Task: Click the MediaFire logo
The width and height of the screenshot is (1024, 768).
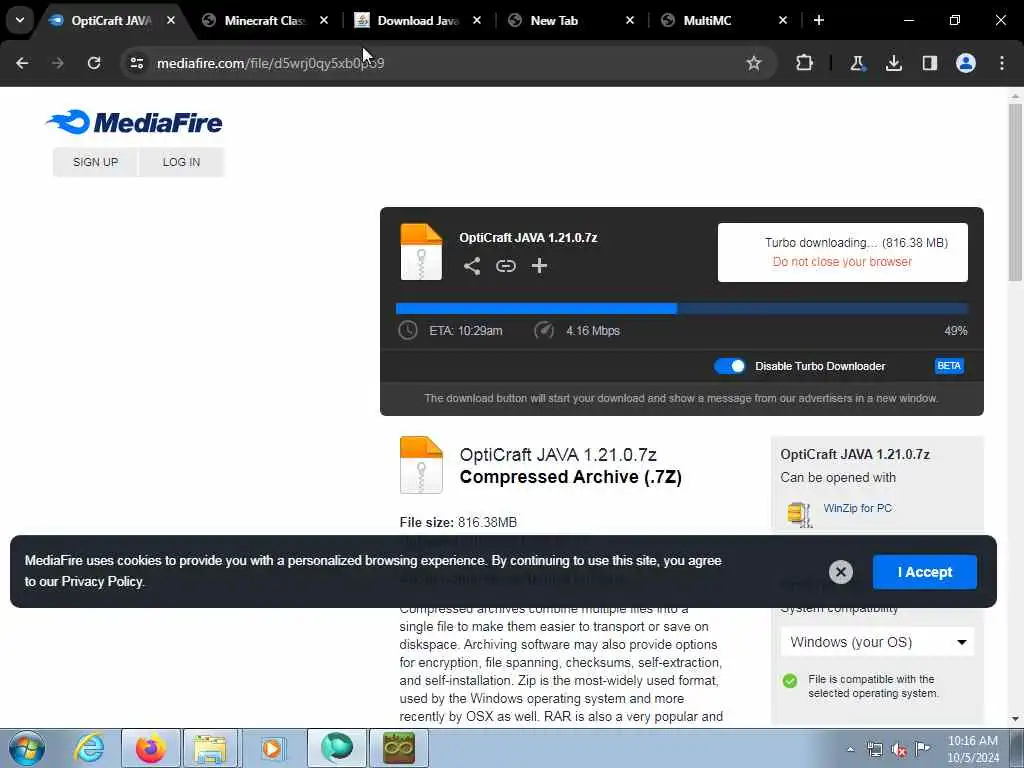Action: [134, 122]
